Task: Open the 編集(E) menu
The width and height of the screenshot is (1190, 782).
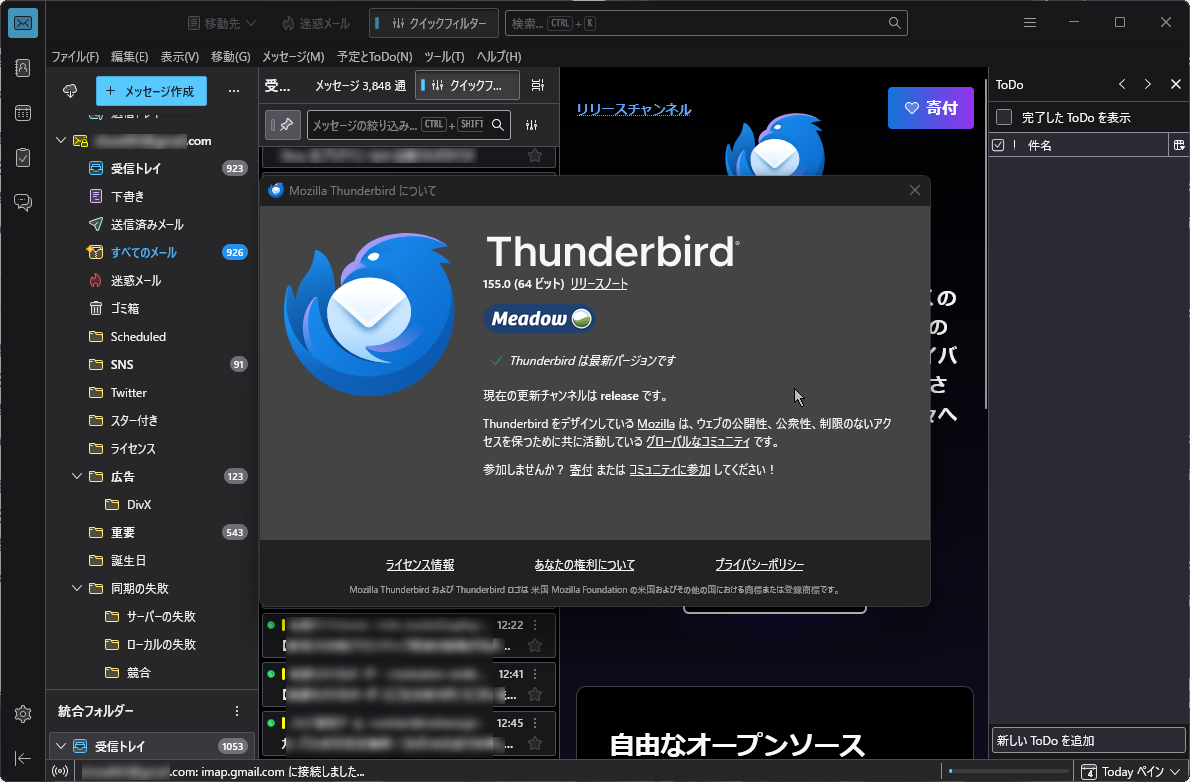Action: tap(129, 56)
